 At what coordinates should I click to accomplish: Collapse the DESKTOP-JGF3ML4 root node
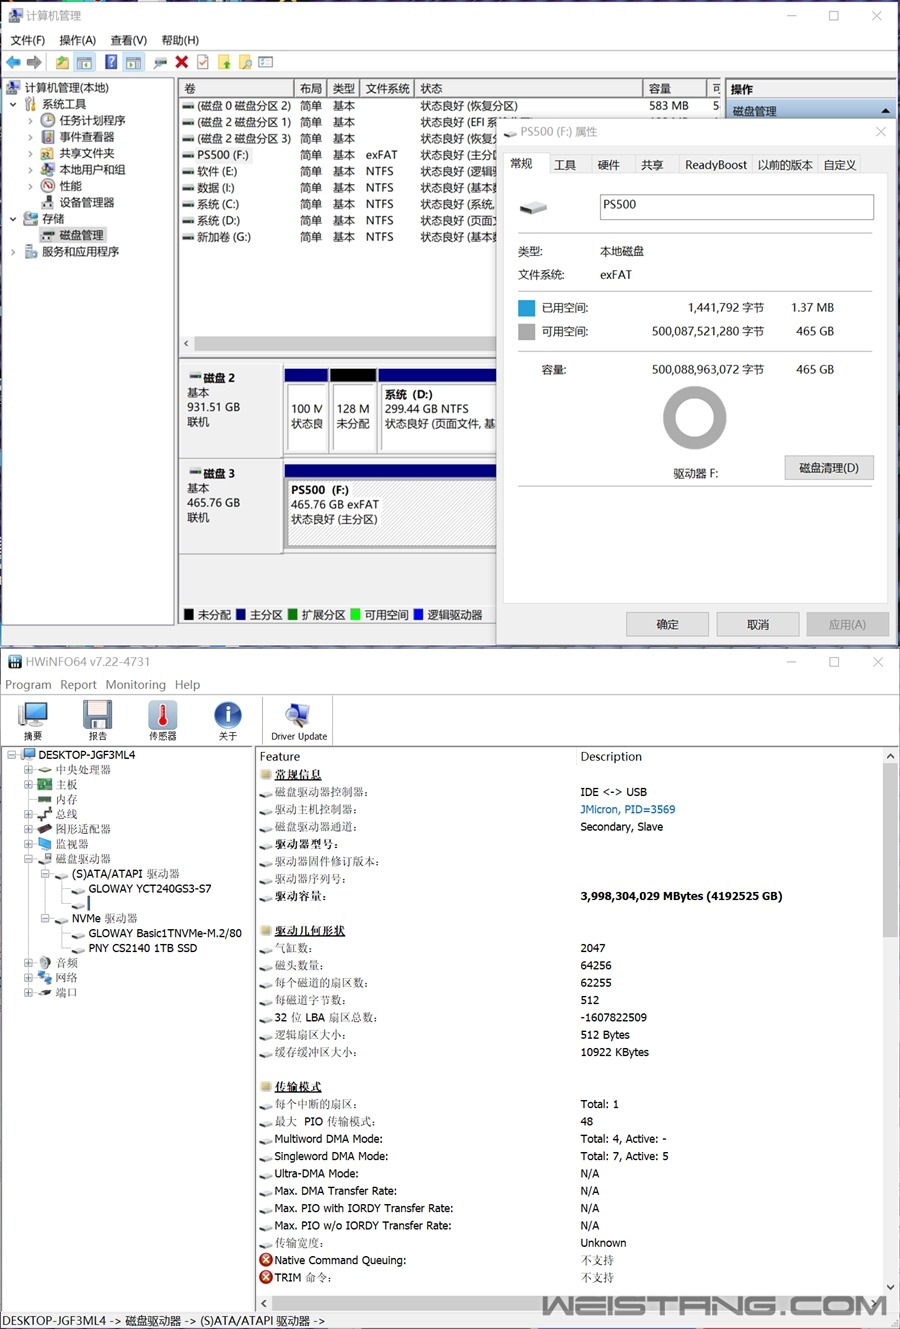click(12, 755)
